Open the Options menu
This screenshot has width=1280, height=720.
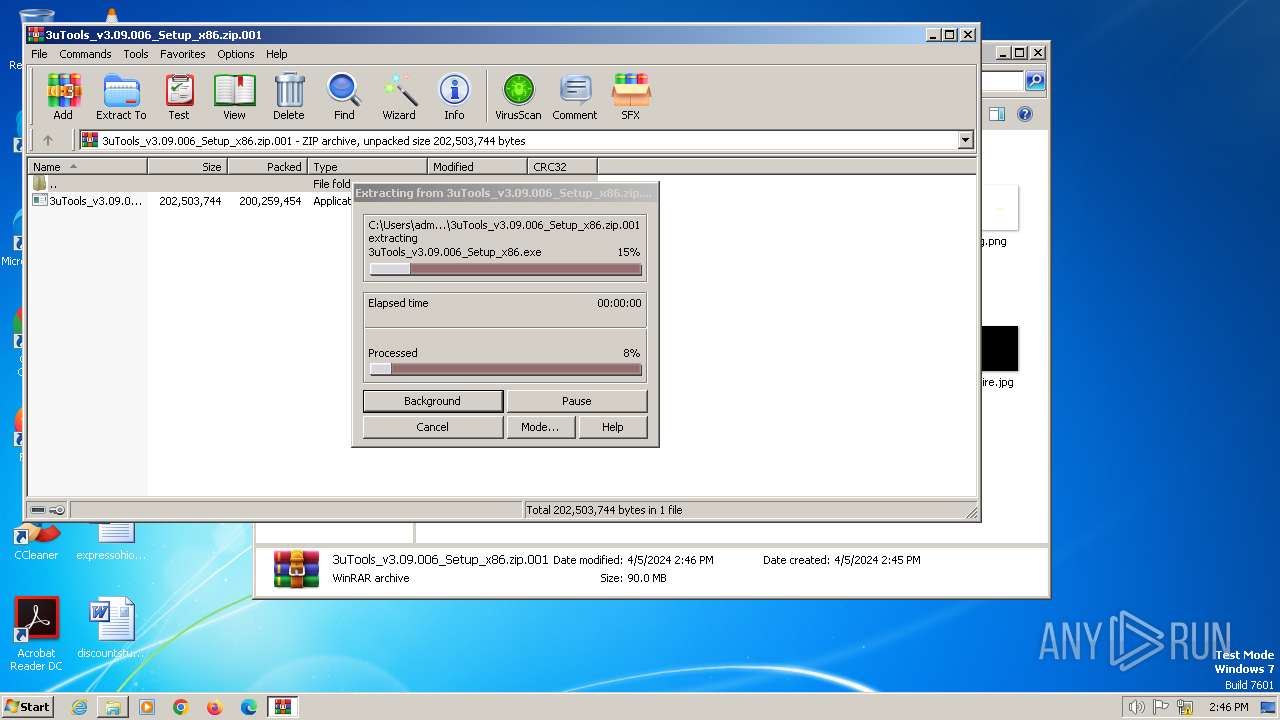coord(236,54)
